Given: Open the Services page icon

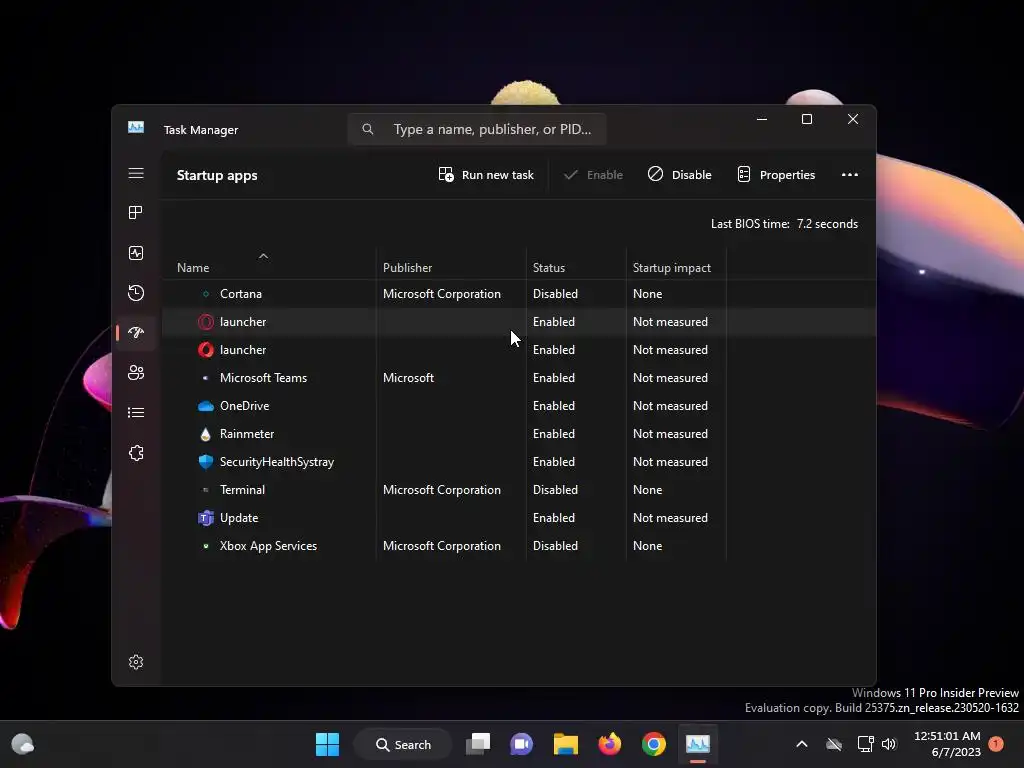Looking at the screenshot, I should 136,453.
